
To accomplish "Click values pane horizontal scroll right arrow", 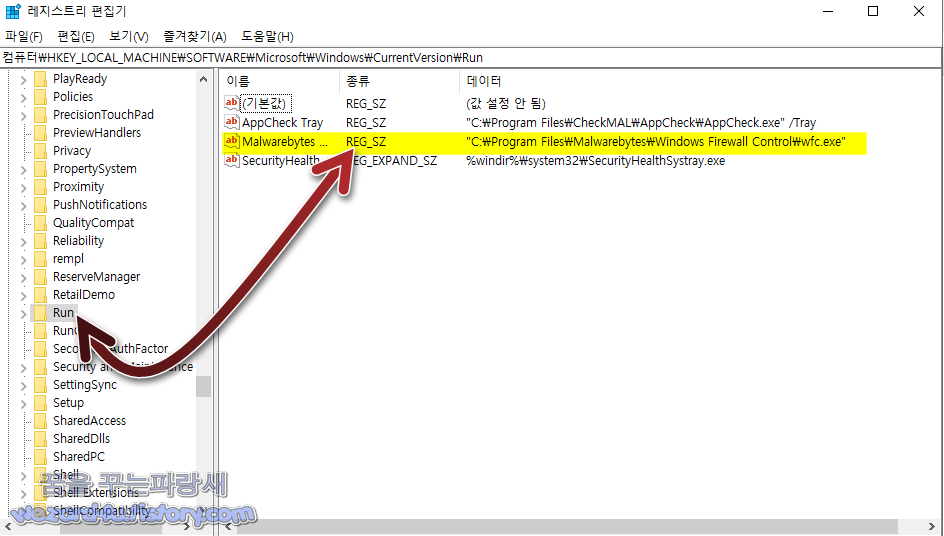I will point(931,527).
